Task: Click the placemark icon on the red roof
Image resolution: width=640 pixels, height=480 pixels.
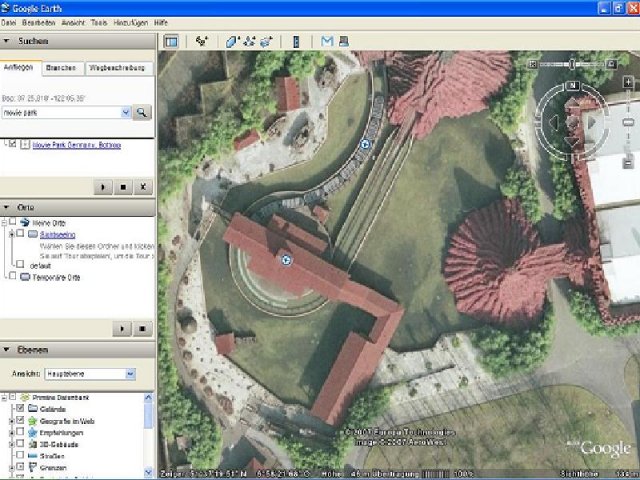Action: (x=286, y=260)
